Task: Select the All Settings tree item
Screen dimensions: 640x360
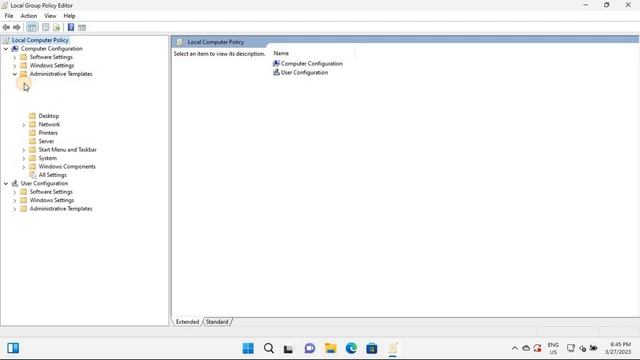Action: click(53, 175)
